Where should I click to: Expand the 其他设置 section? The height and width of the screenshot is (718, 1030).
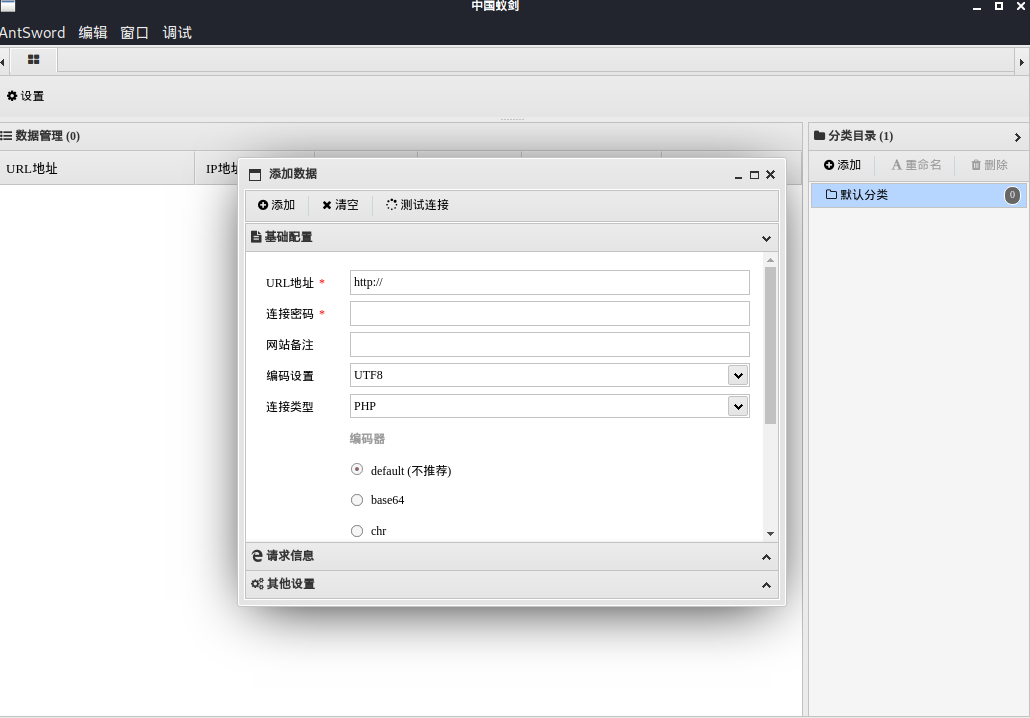click(x=766, y=585)
